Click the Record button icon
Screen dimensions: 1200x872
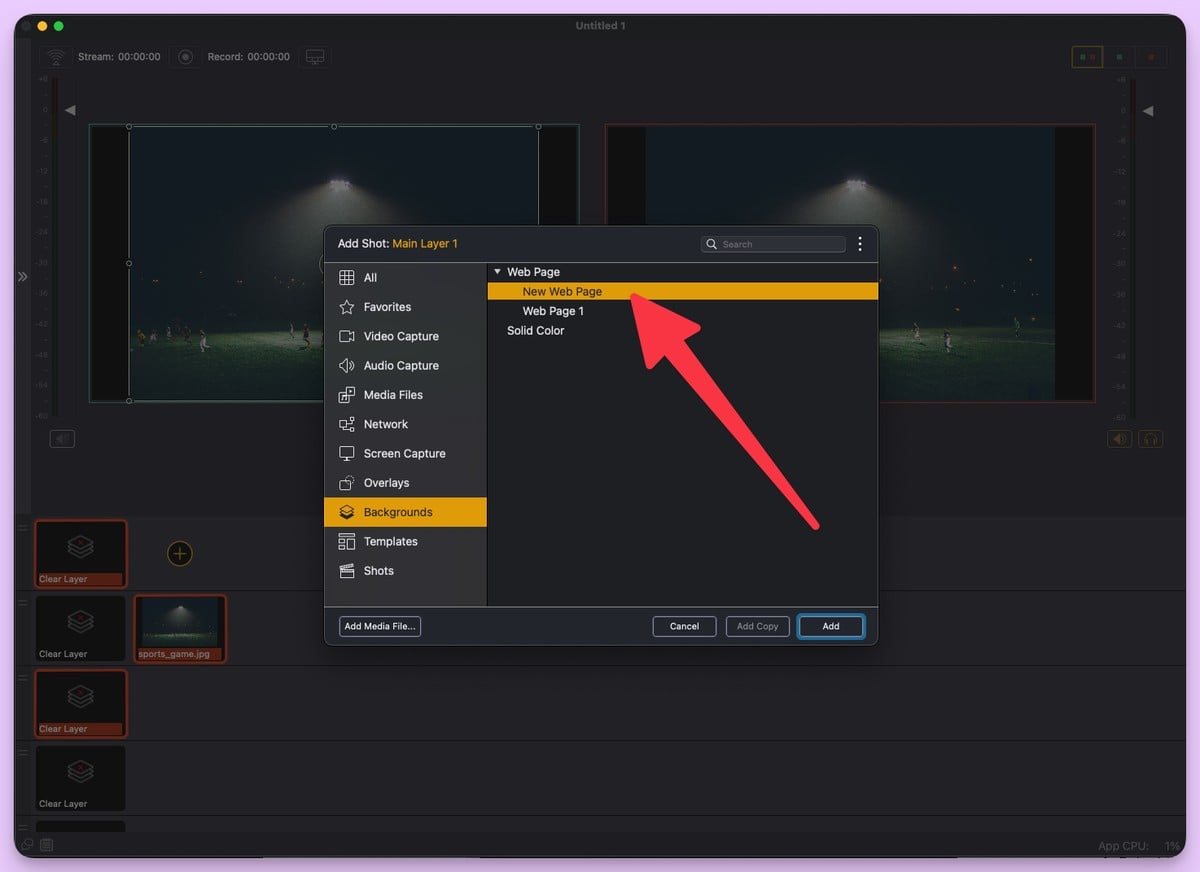[185, 57]
